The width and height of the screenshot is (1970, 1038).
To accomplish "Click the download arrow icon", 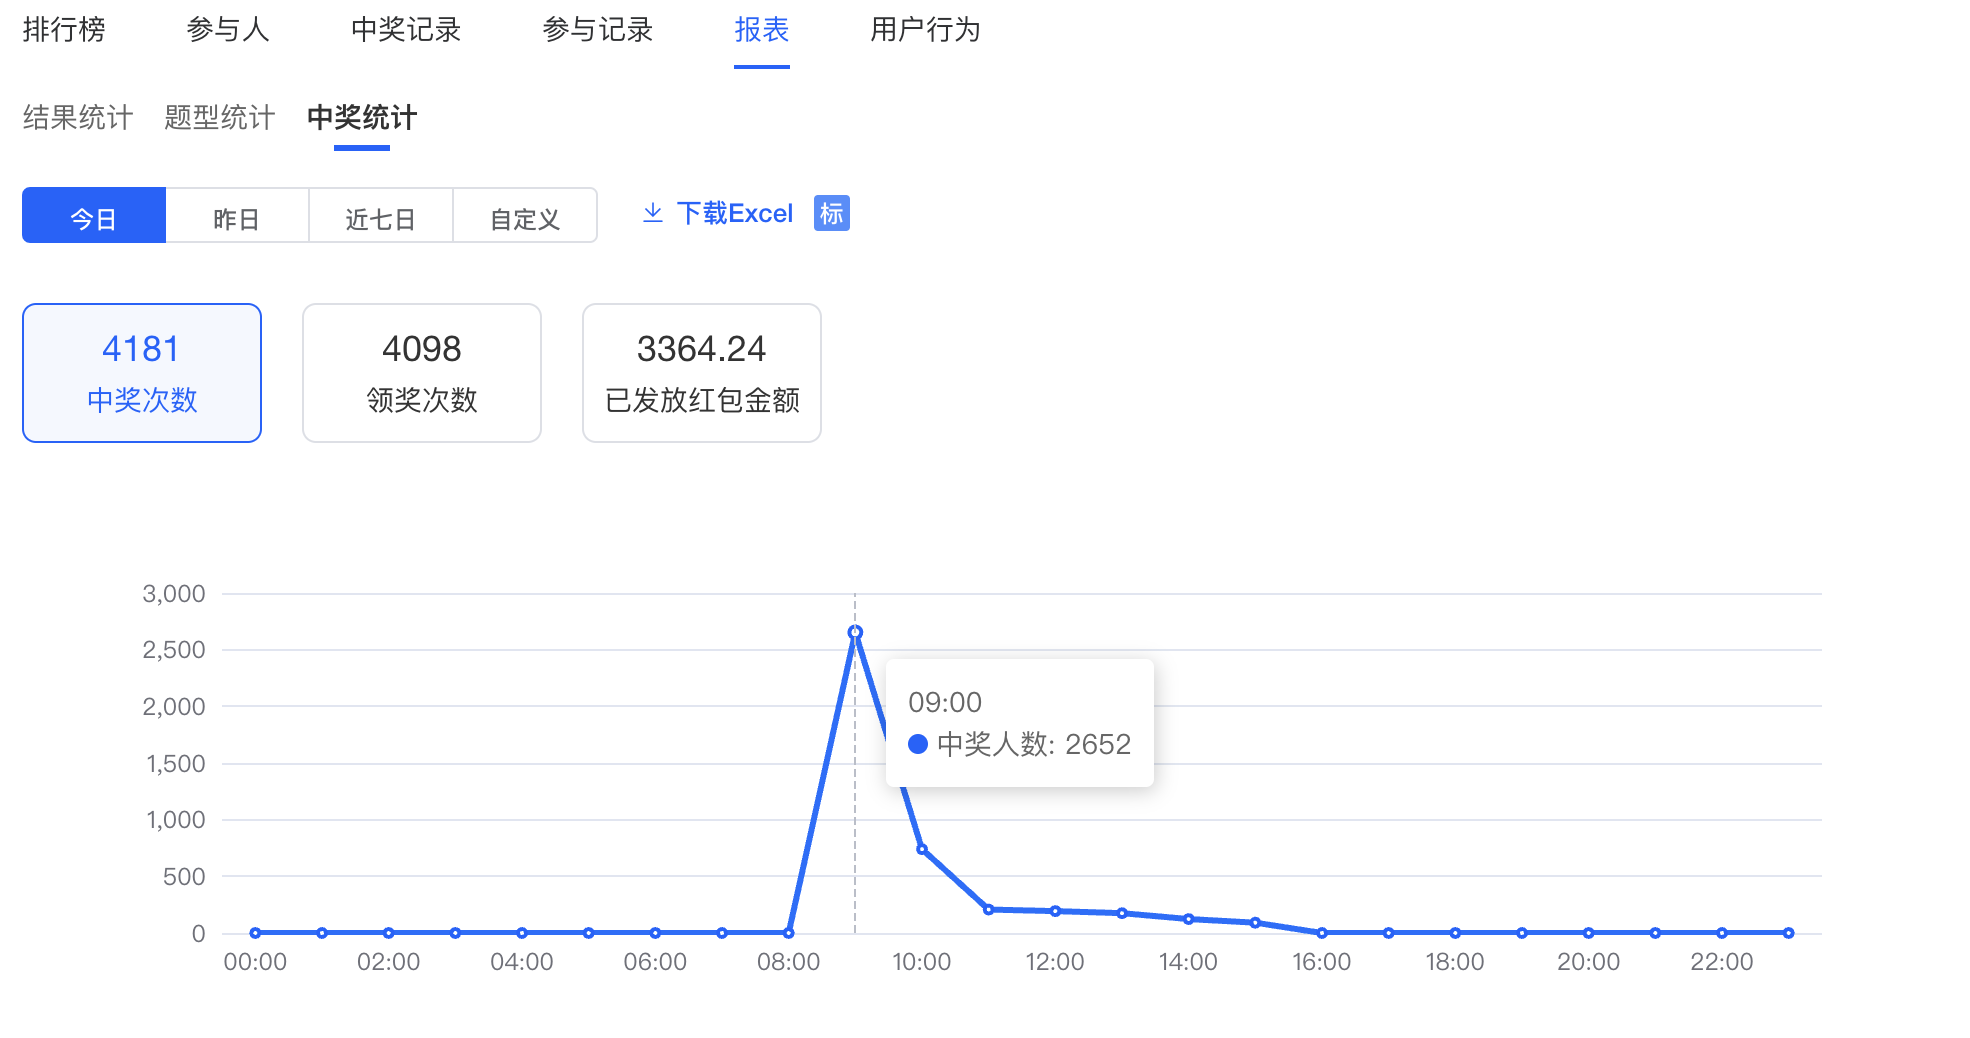I will (x=653, y=213).
